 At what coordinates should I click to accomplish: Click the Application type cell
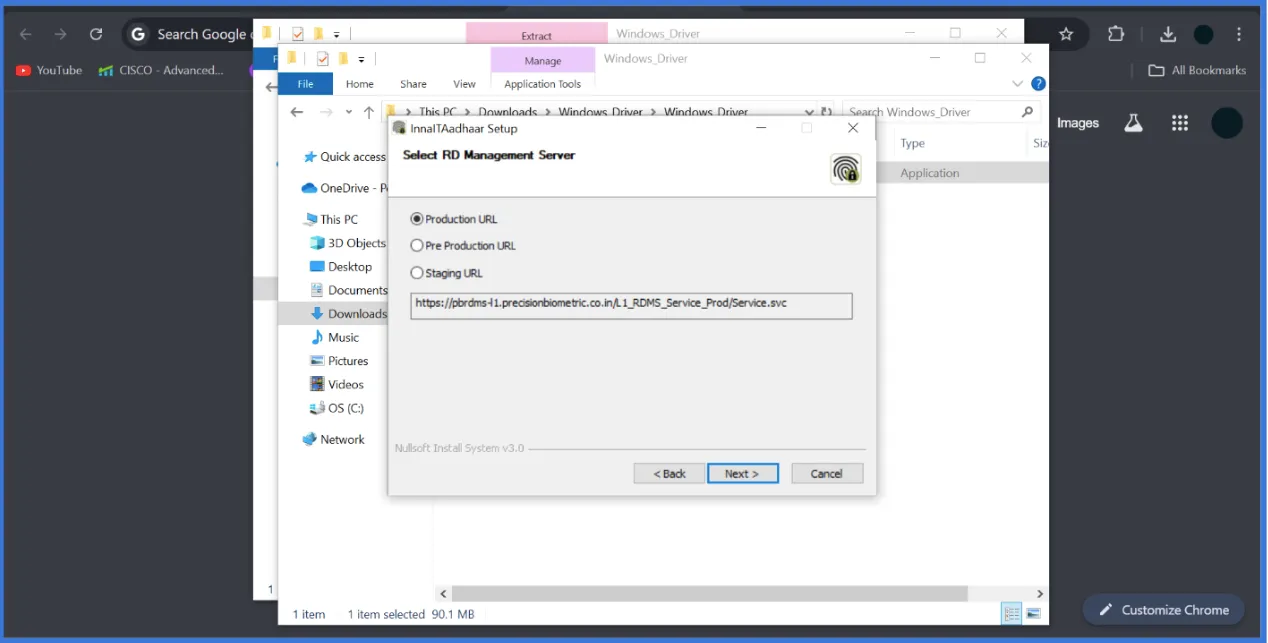[930, 173]
